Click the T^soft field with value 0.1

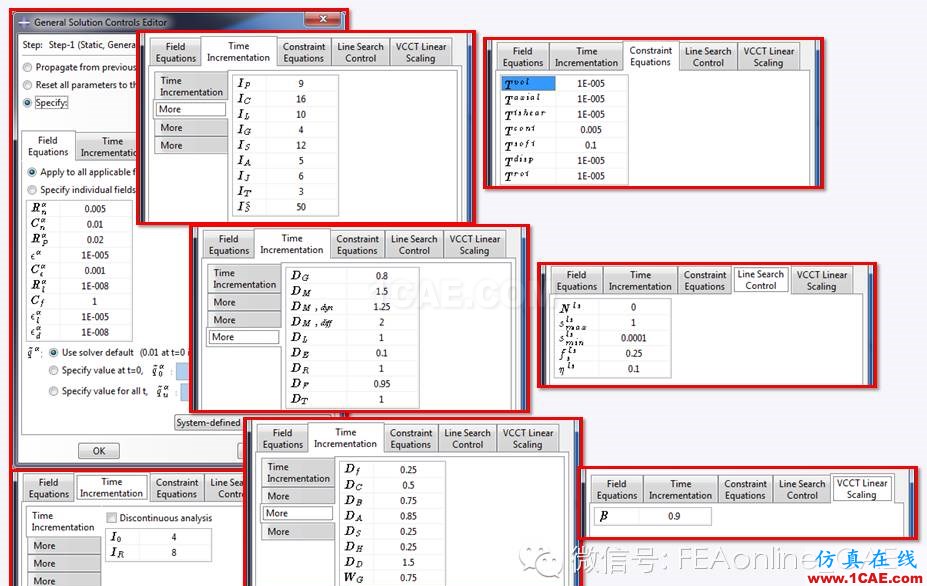[x=591, y=145]
